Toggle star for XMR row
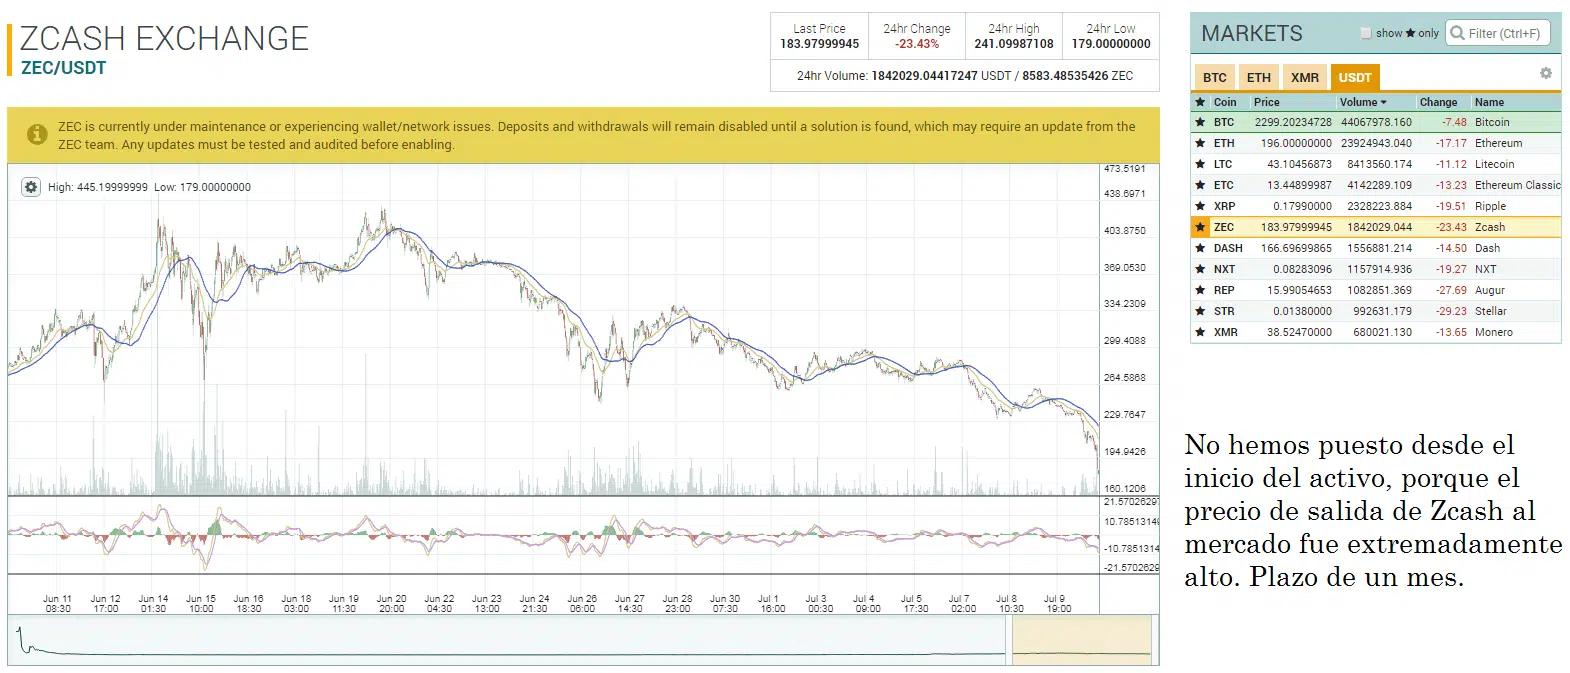1570x673 pixels. tap(1200, 332)
